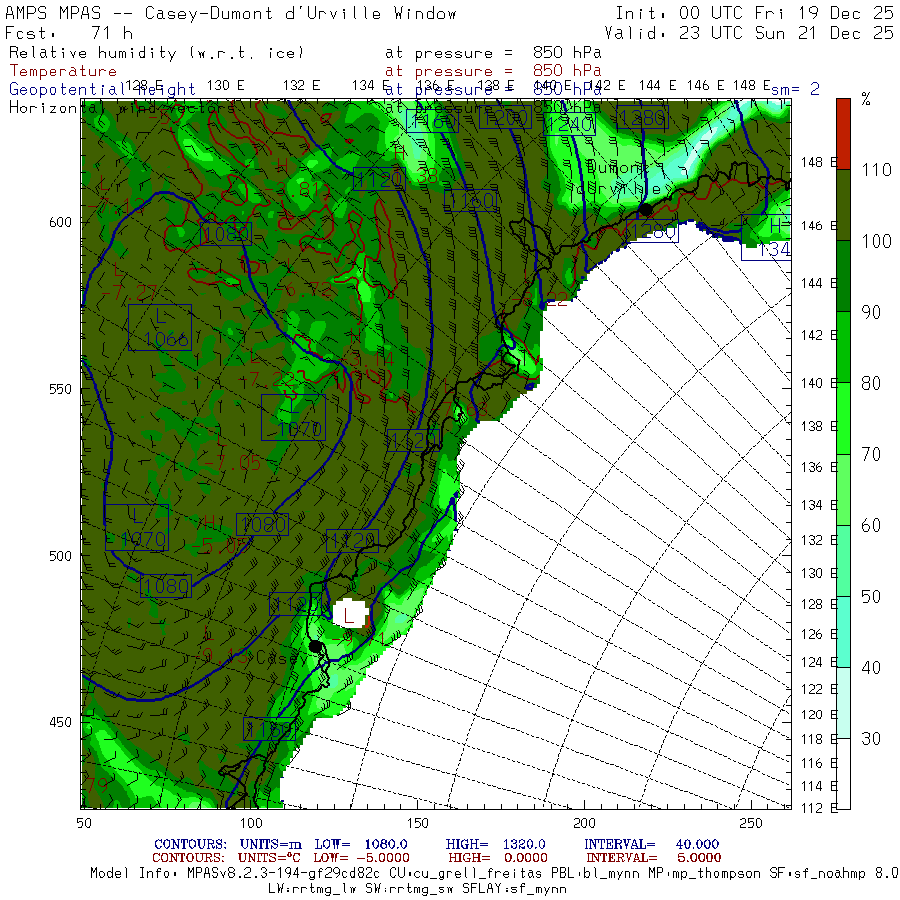Click the blue 'Geopotential height' legend label
The width and height of the screenshot is (900, 900).
click(102, 90)
